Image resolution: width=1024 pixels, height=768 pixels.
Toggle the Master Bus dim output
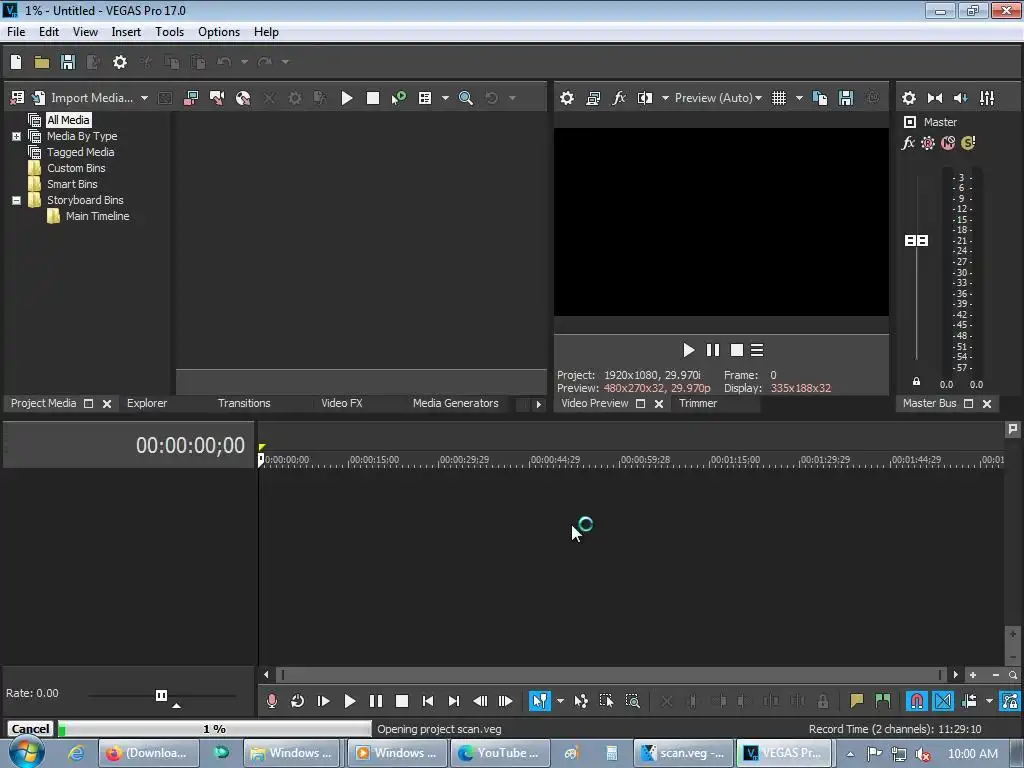tap(961, 98)
